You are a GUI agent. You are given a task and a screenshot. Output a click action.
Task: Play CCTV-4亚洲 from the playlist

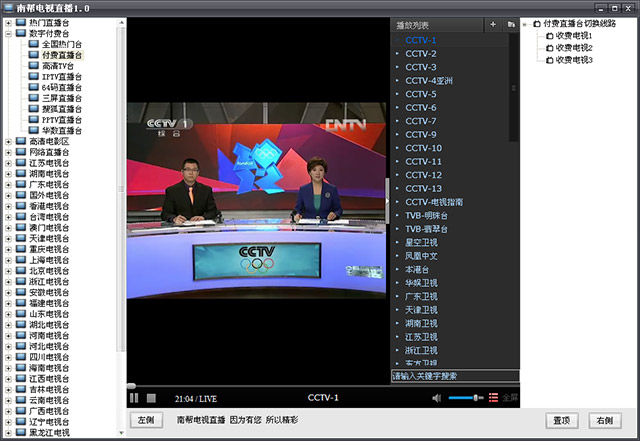click(429, 80)
